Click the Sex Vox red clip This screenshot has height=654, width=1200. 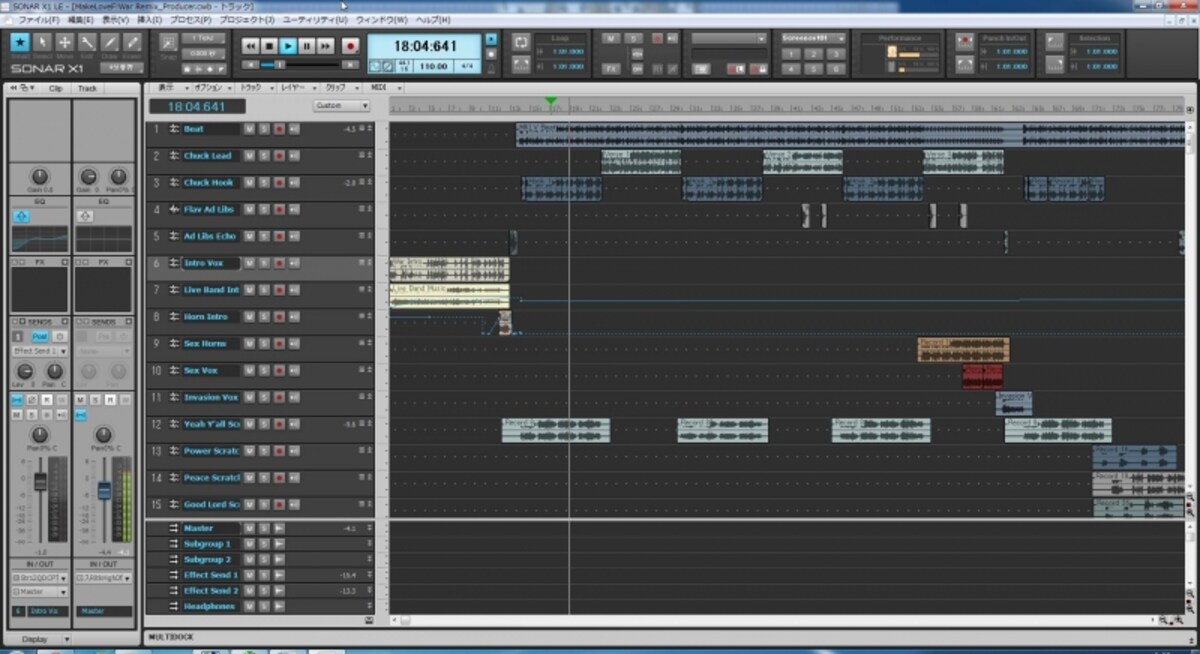982,376
